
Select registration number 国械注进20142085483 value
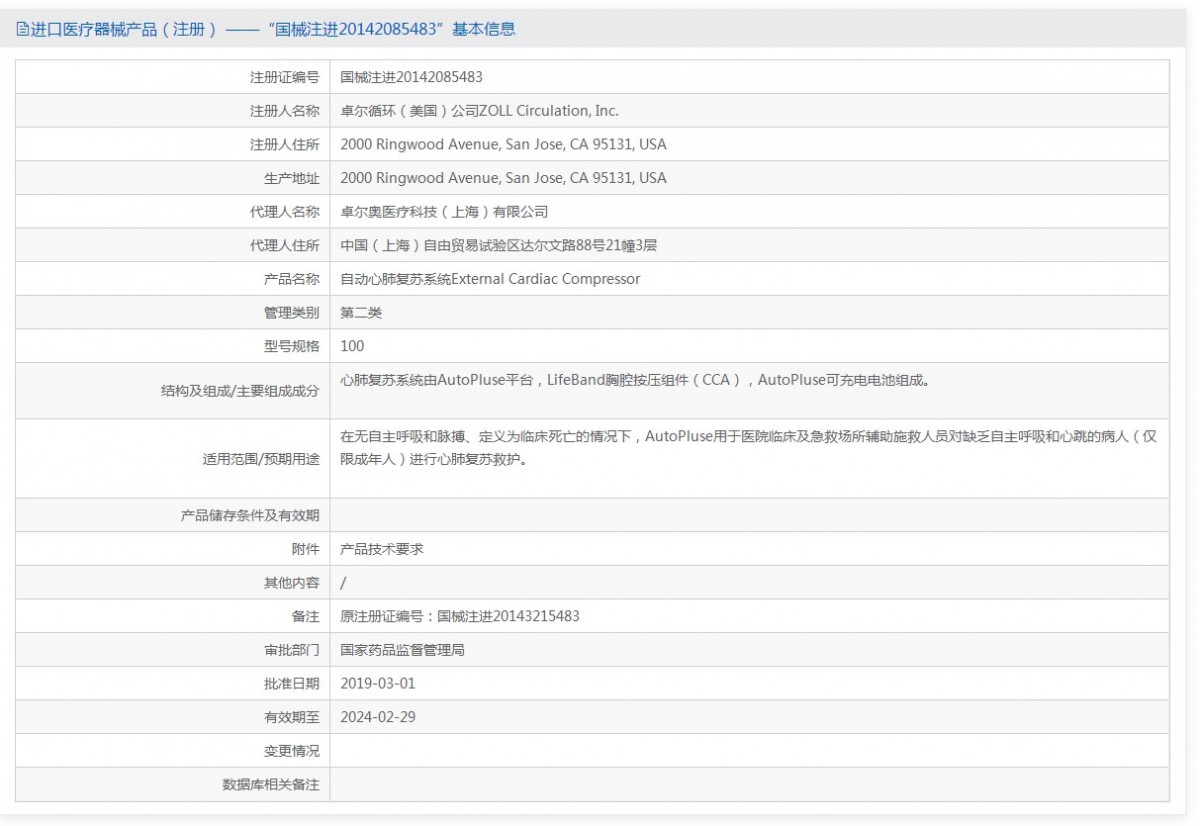(411, 77)
